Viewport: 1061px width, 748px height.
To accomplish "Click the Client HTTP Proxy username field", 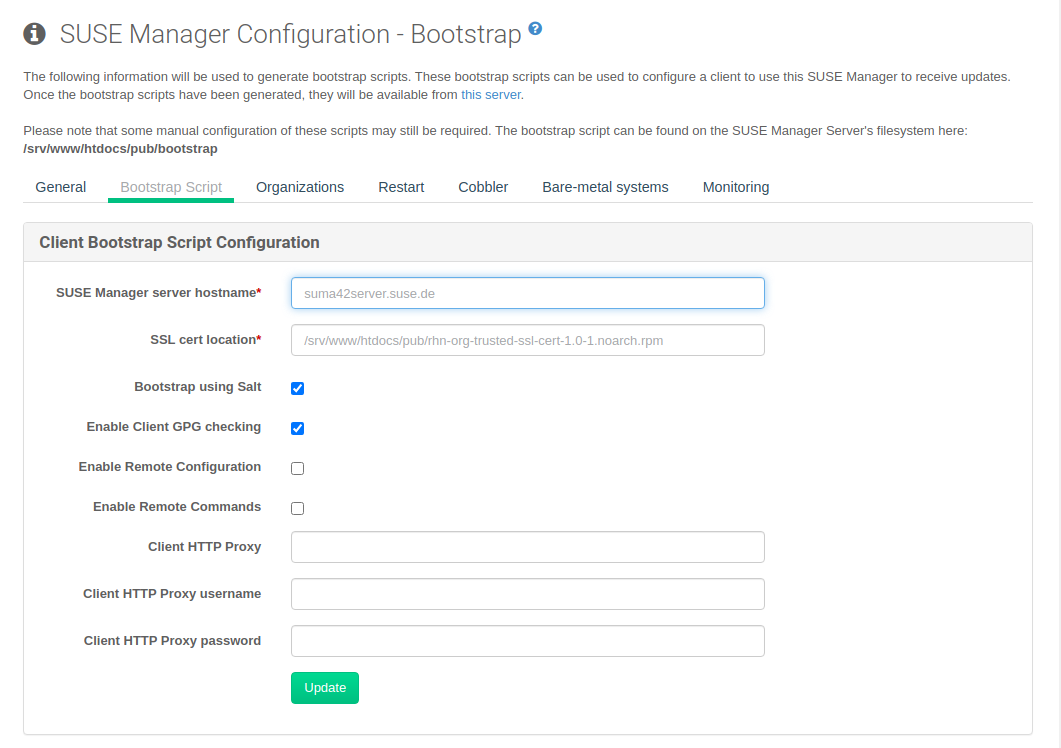I will click(527, 594).
